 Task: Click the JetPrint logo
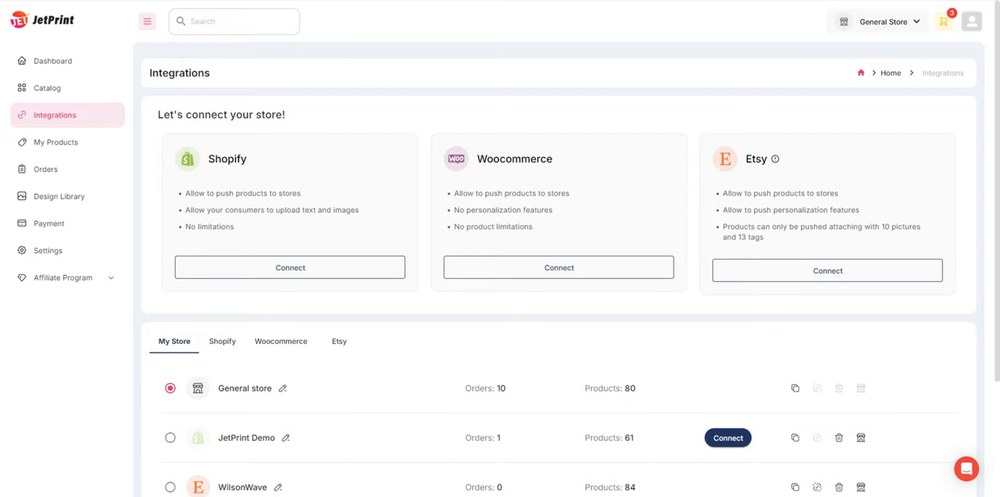coord(42,20)
